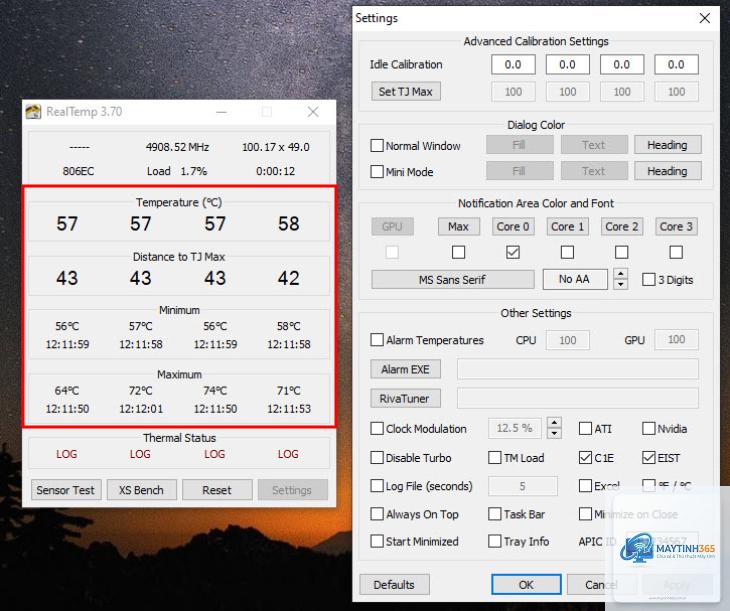Screen dimensions: 730x611
Task: Click the Core 1 notification color button
Action: pyautogui.click(x=568, y=226)
